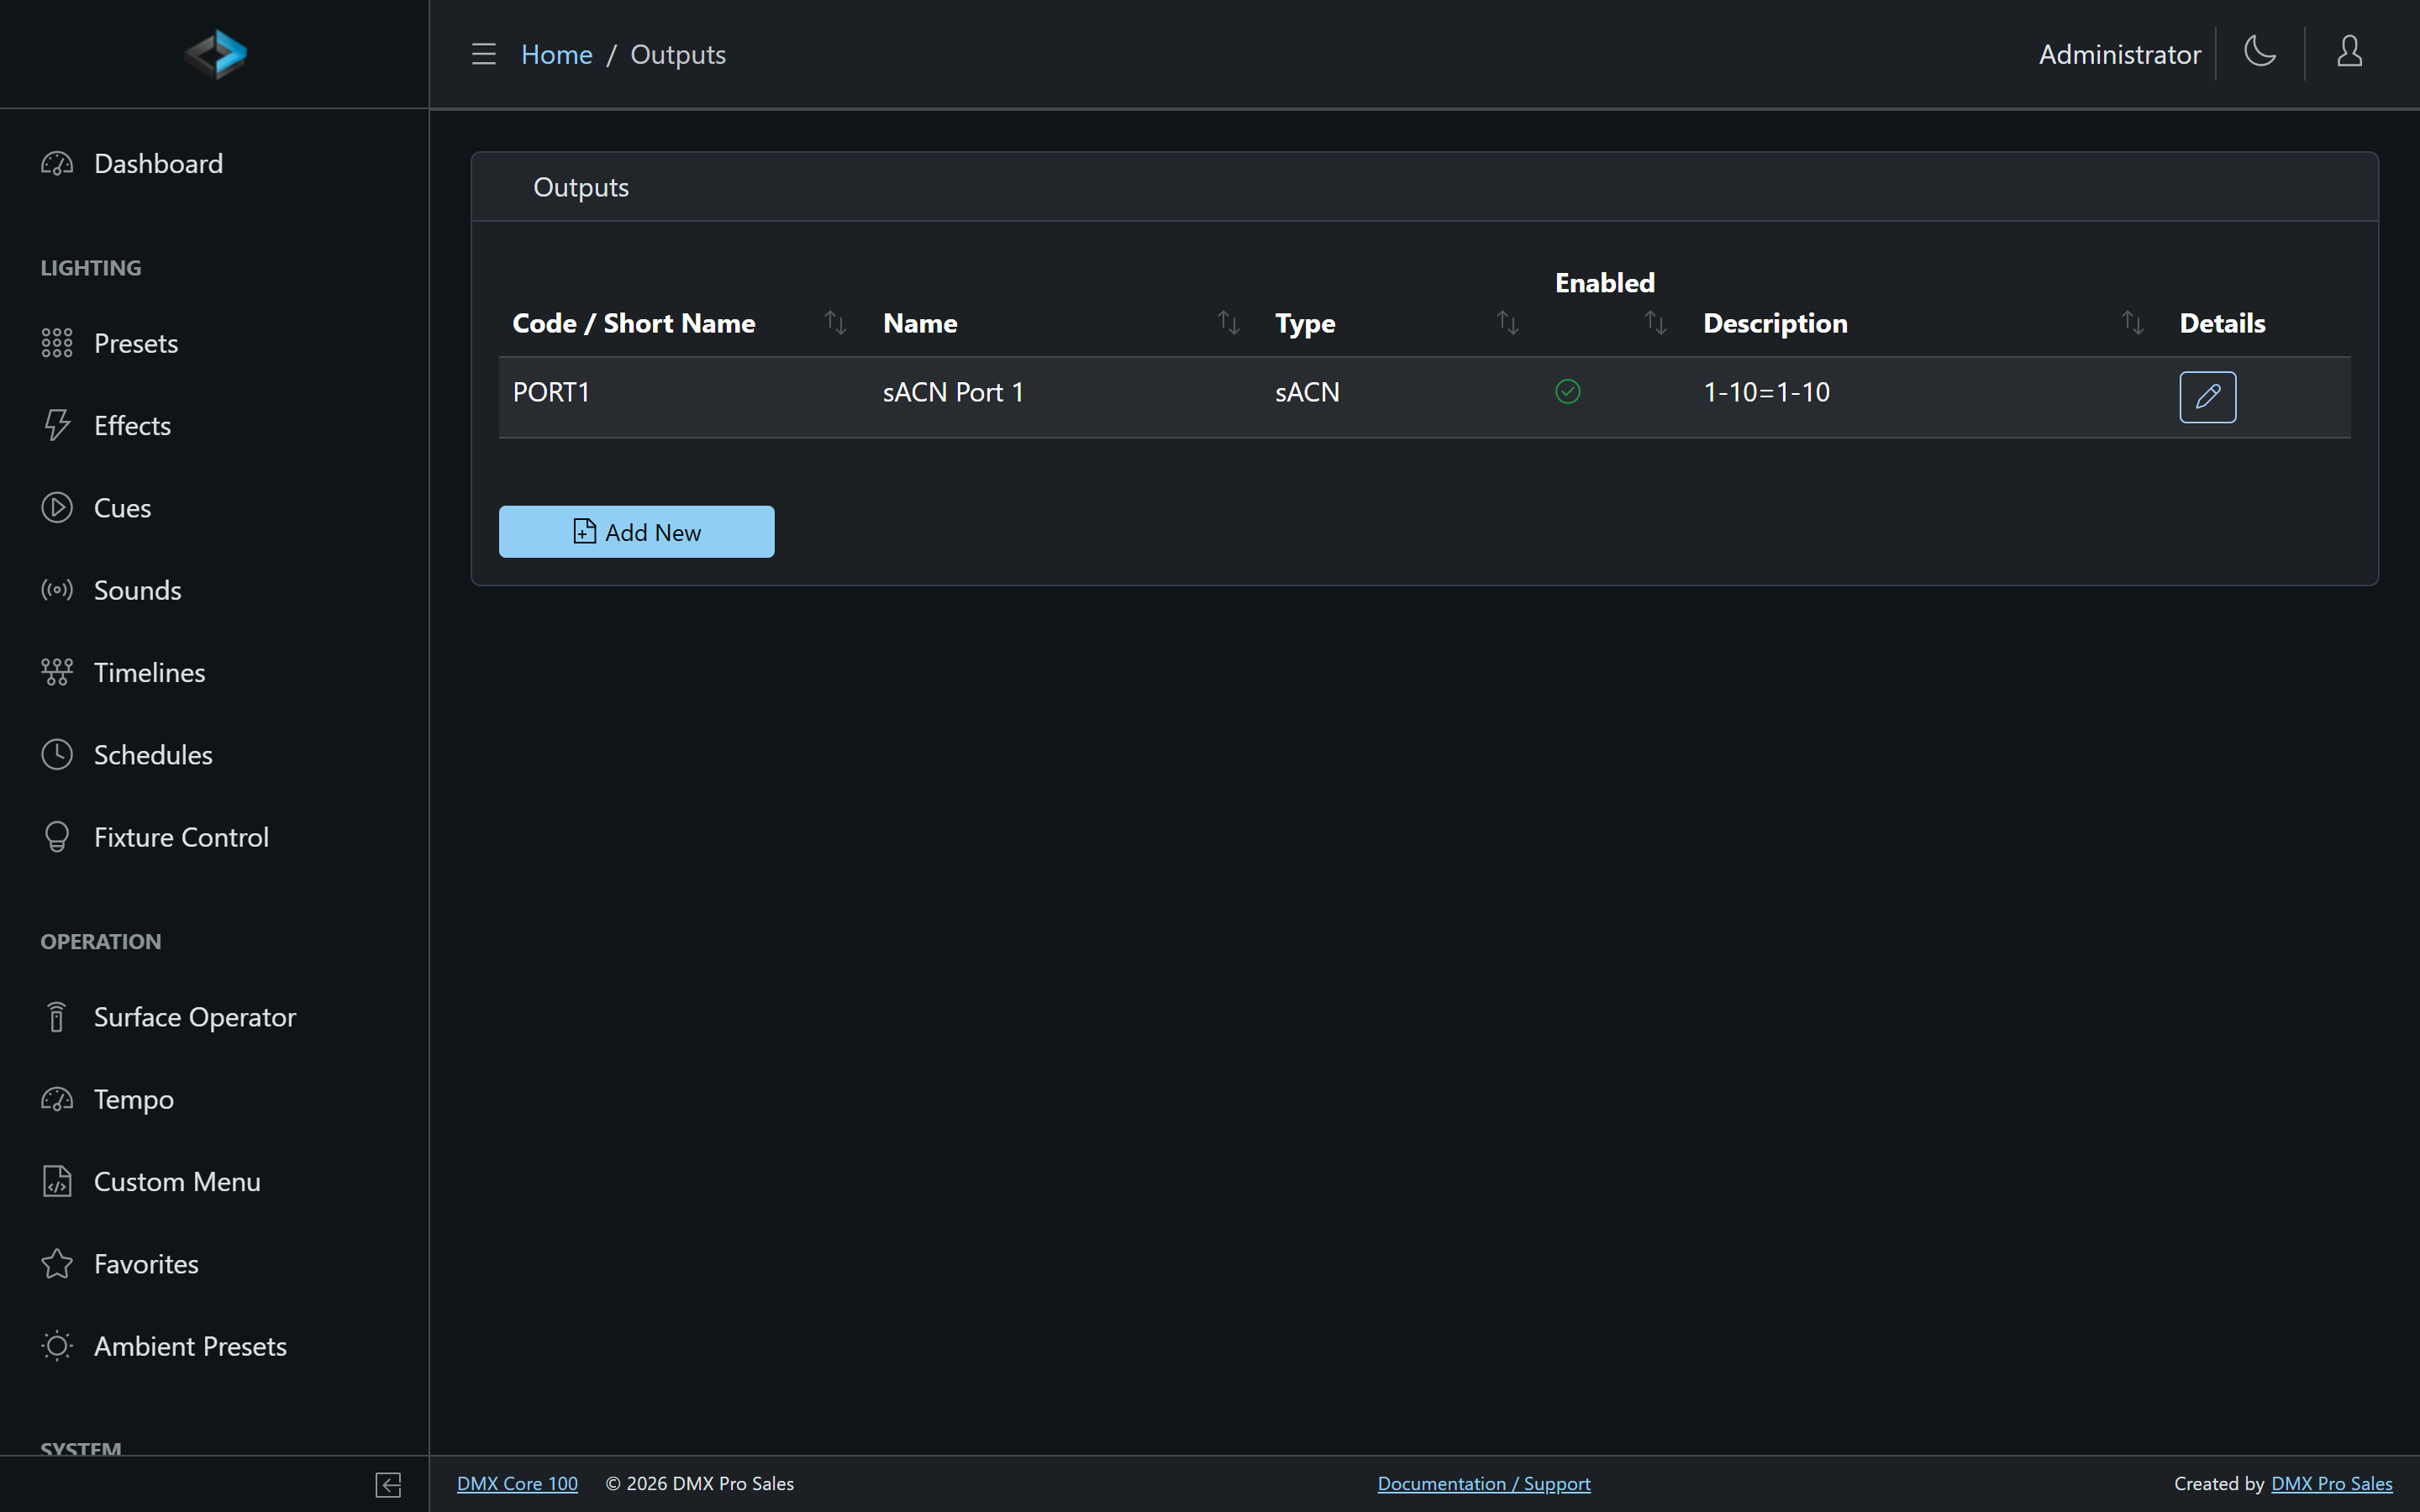This screenshot has height=1512, width=2420.
Task: Click the Timelines icon in sidebar
Action: click(x=57, y=672)
